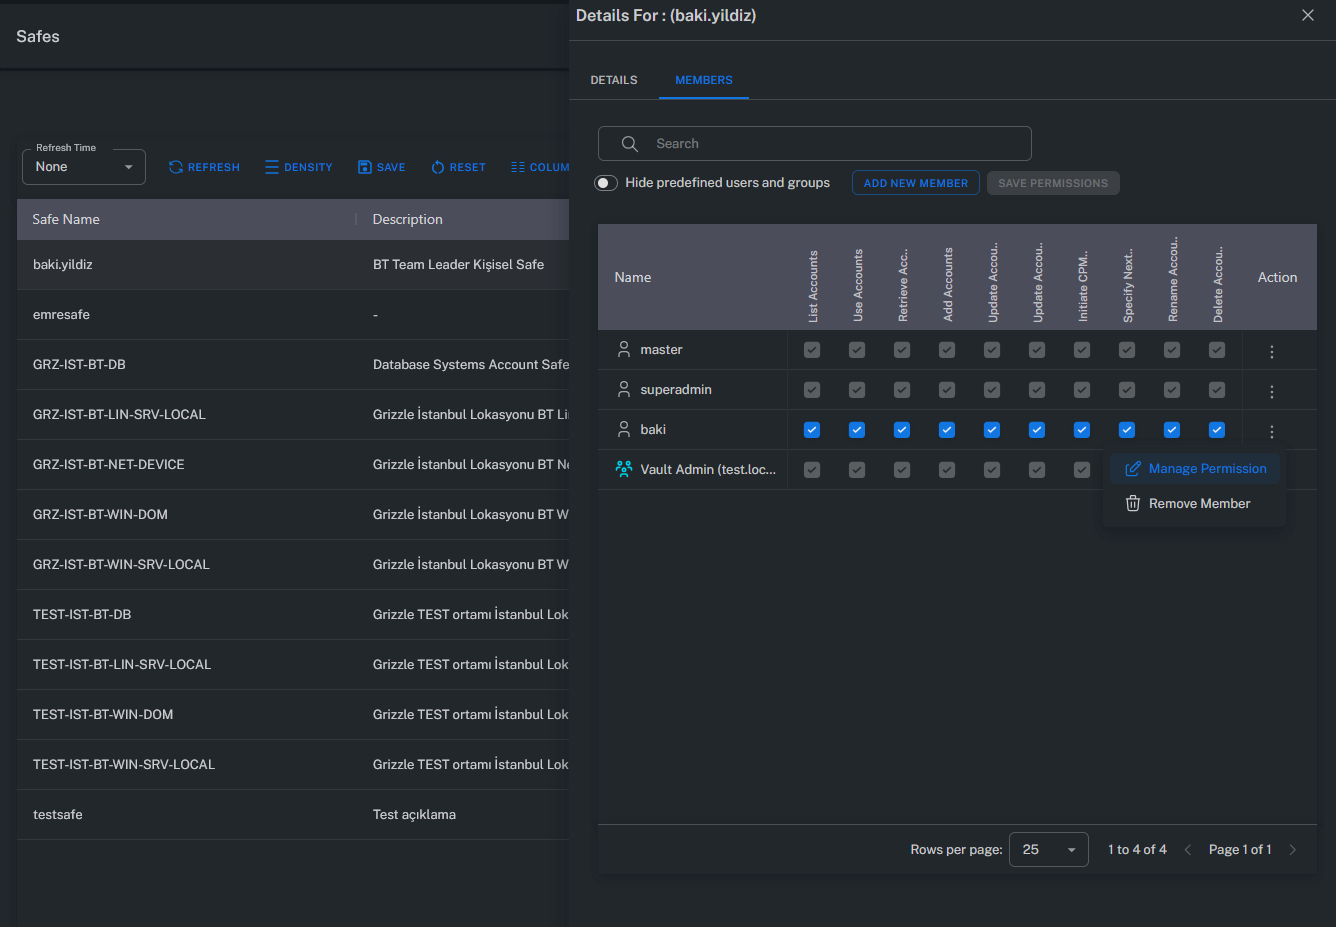
Task: Toggle Hide predefined users and groups
Action: point(606,183)
